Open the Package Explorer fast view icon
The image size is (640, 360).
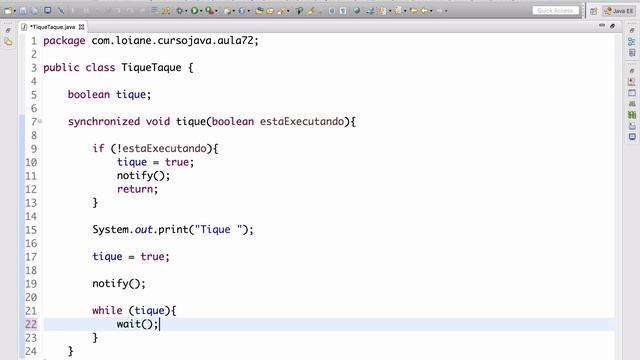[8, 42]
